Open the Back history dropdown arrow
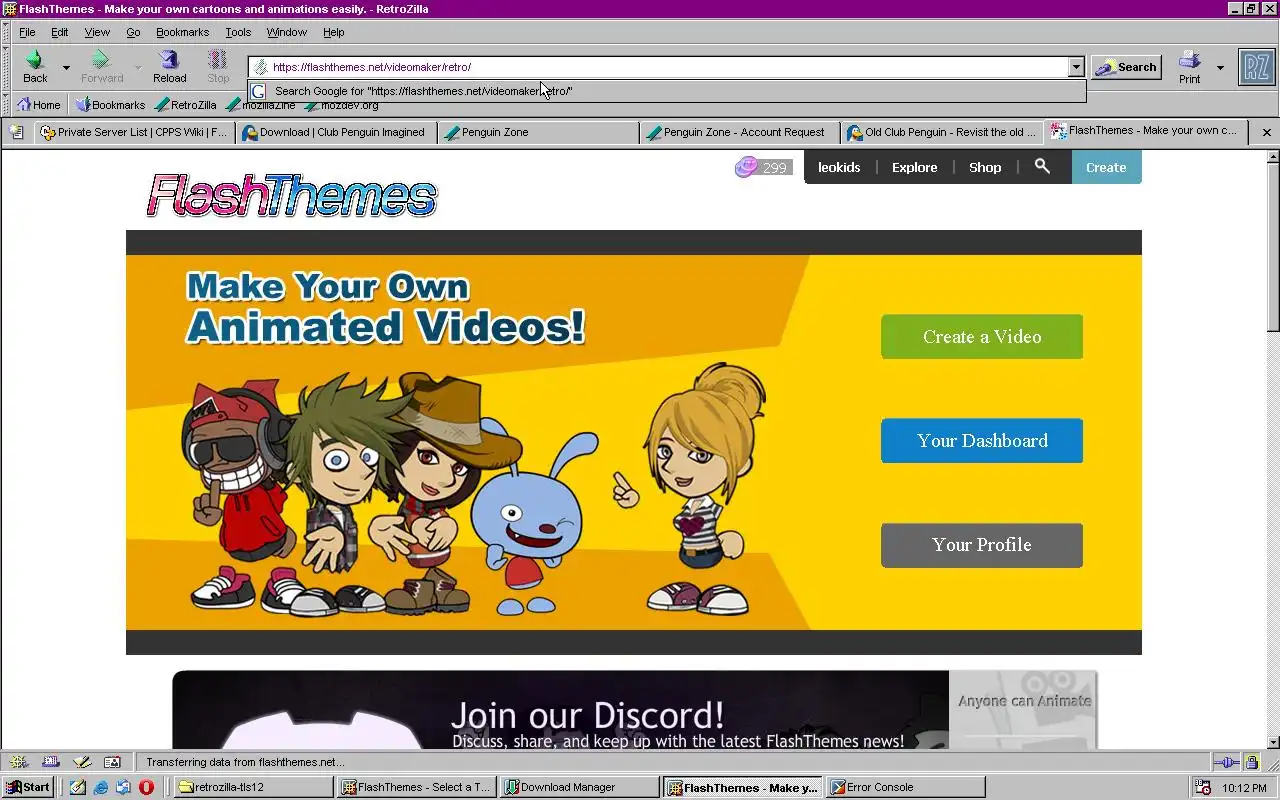 pyautogui.click(x=66, y=68)
